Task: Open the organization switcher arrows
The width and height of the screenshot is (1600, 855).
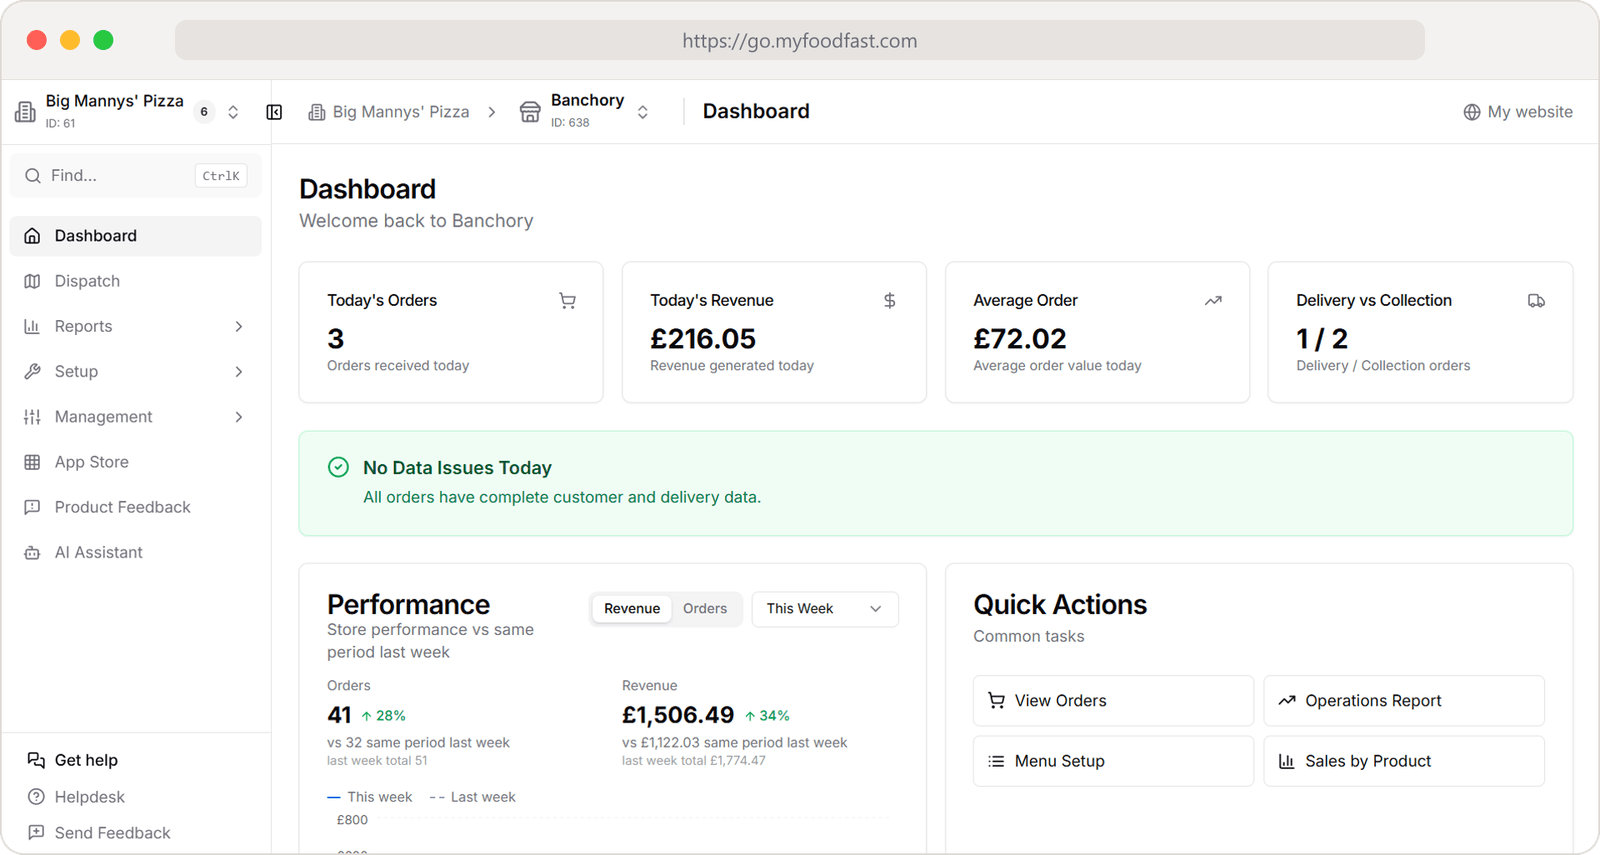Action: [233, 112]
